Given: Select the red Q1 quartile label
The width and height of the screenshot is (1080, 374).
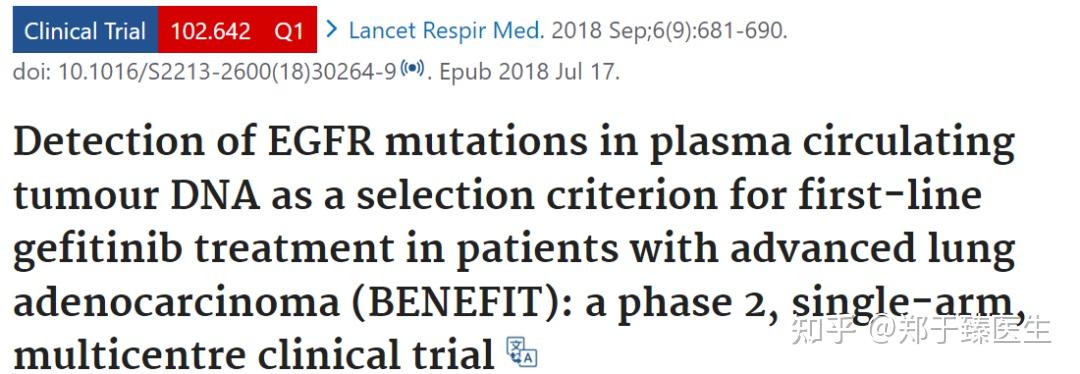Looking at the screenshot, I should [x=289, y=31].
